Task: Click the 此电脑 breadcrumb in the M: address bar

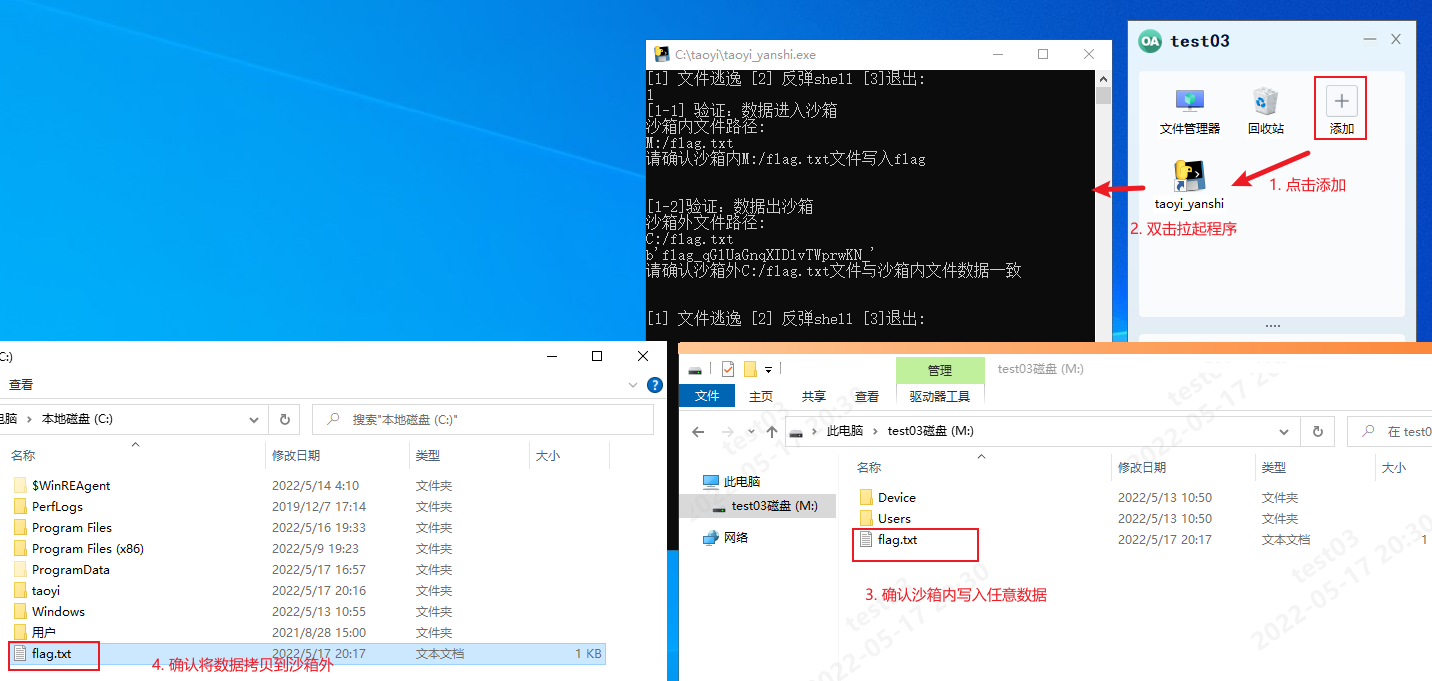Action: click(x=845, y=432)
